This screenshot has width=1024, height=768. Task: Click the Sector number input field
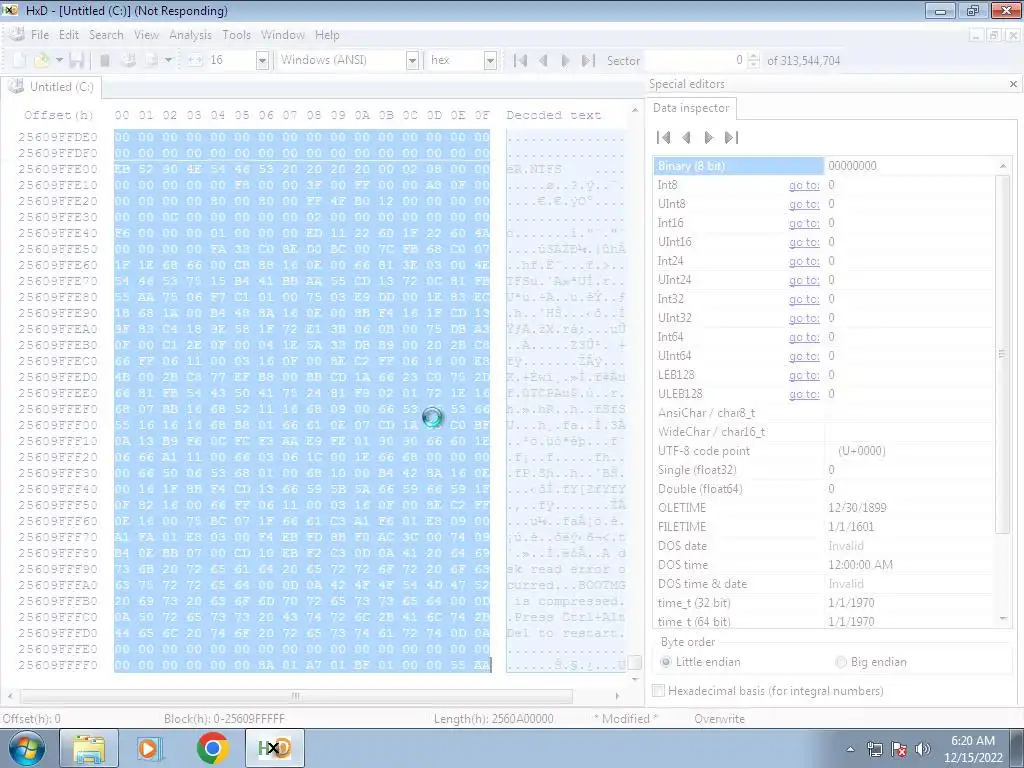click(695, 60)
